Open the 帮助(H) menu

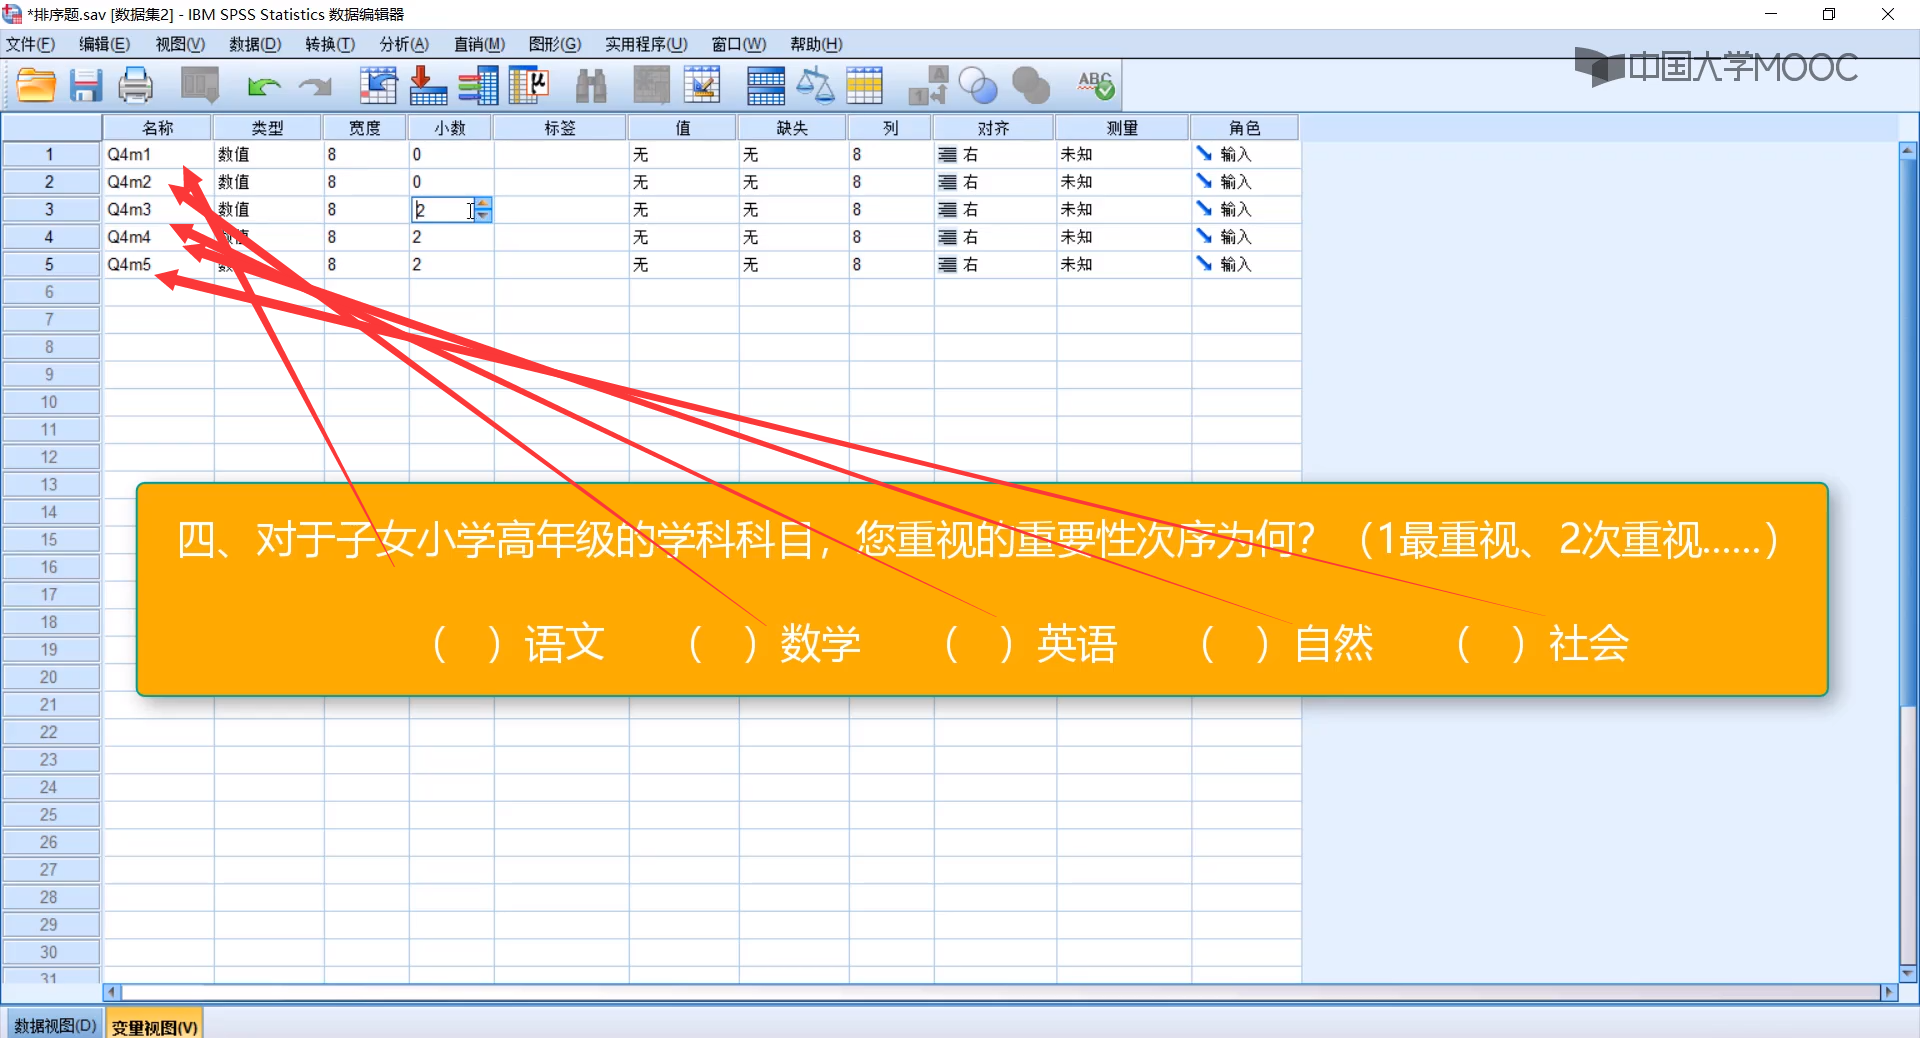pyautogui.click(x=816, y=44)
